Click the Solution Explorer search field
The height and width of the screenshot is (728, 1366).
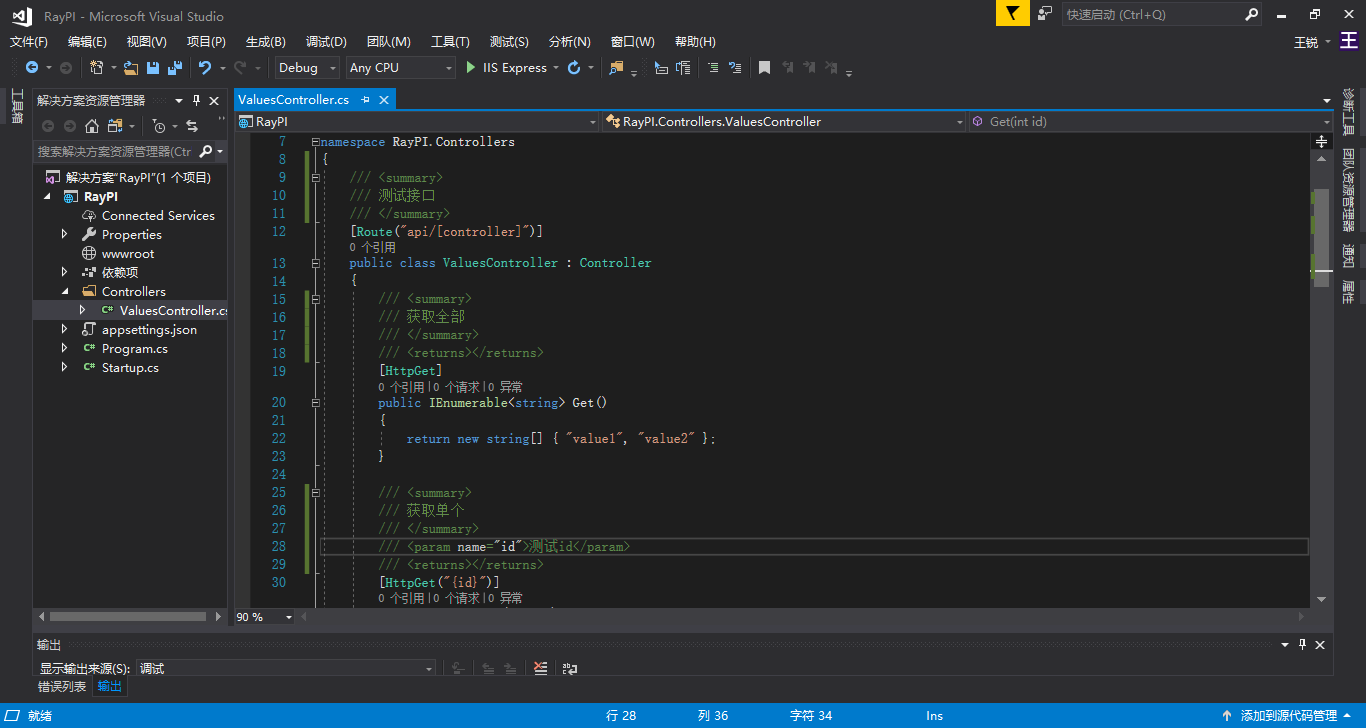coord(114,151)
